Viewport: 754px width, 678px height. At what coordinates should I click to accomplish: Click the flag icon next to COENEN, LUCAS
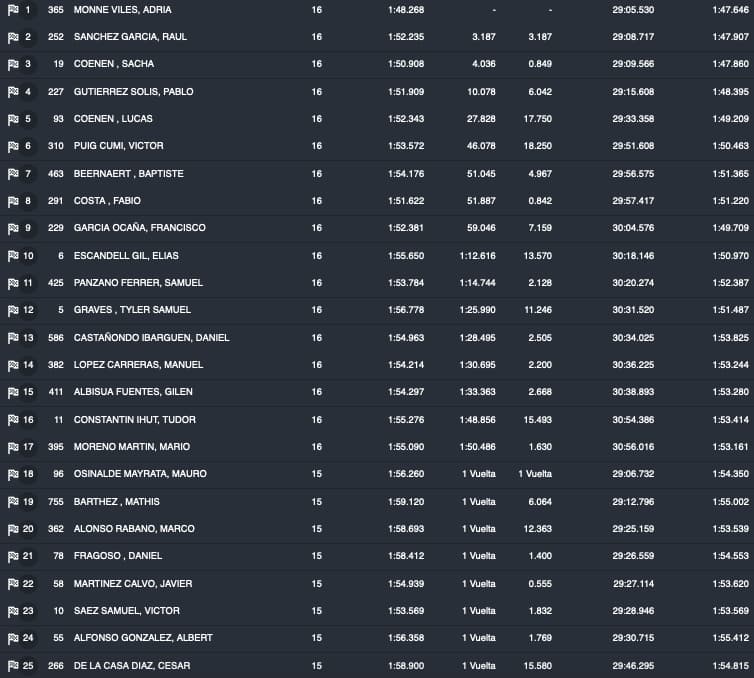tap(13, 119)
